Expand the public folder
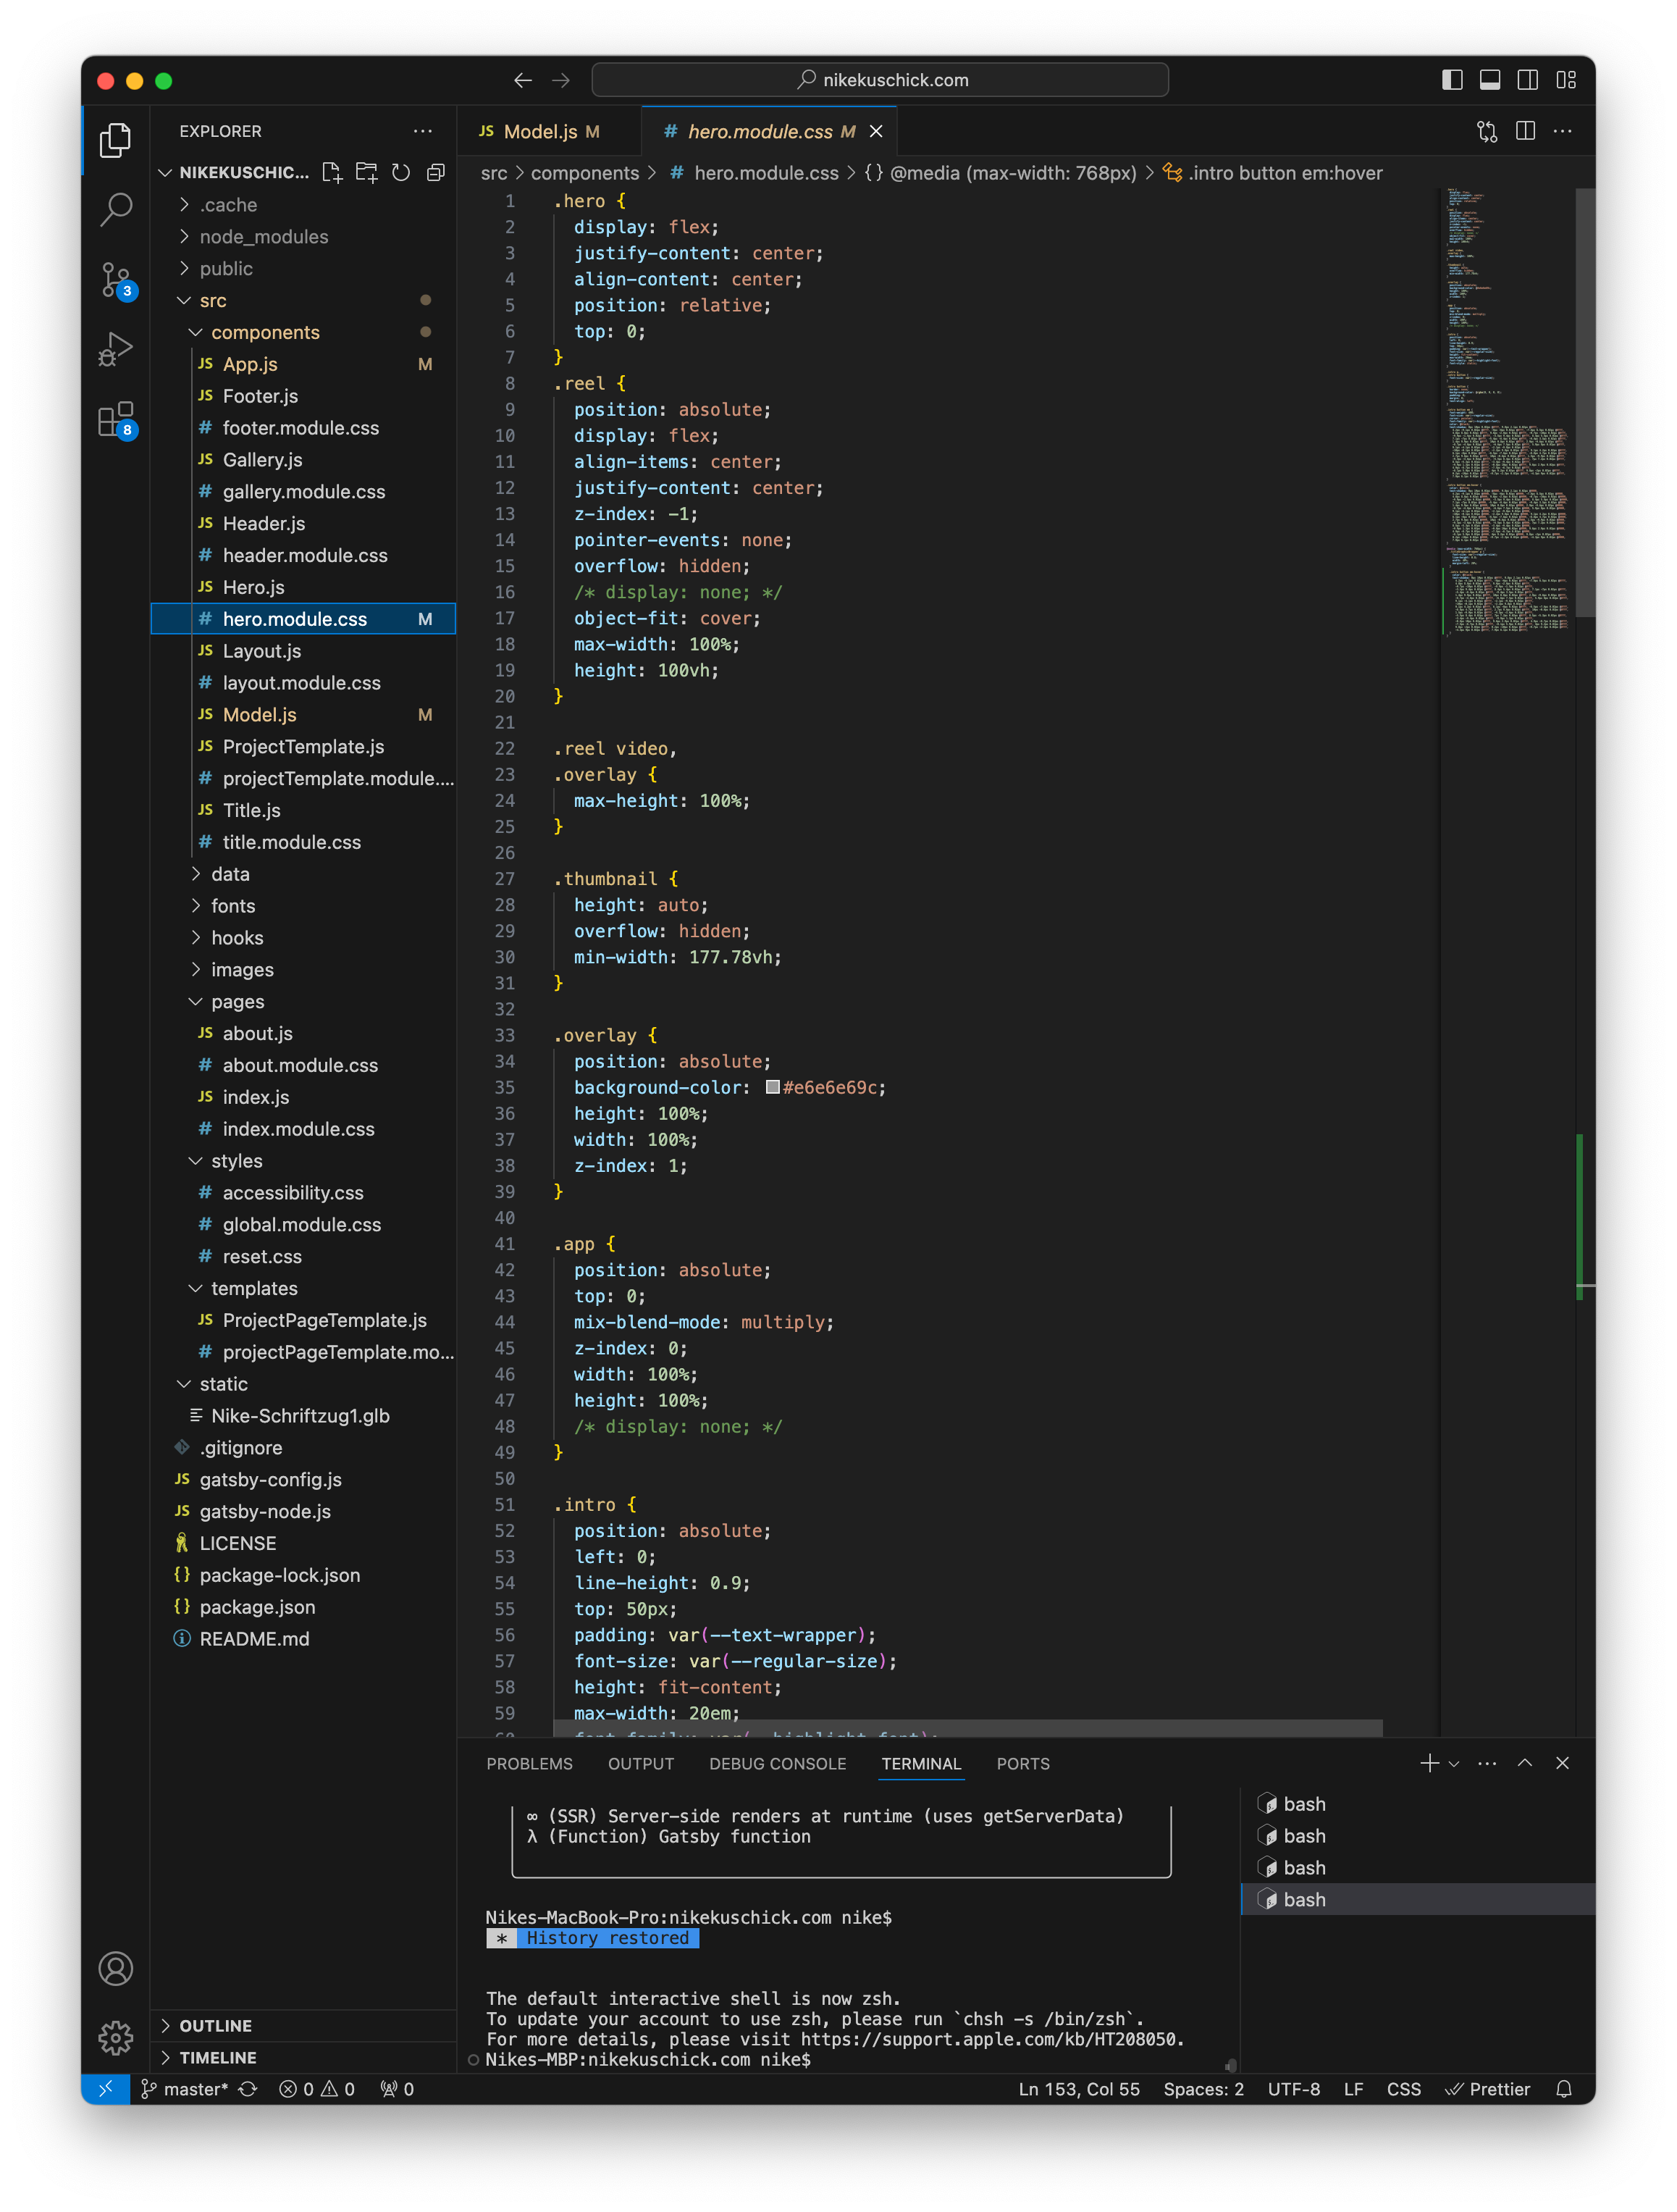This screenshot has width=1677, height=2212. point(304,269)
